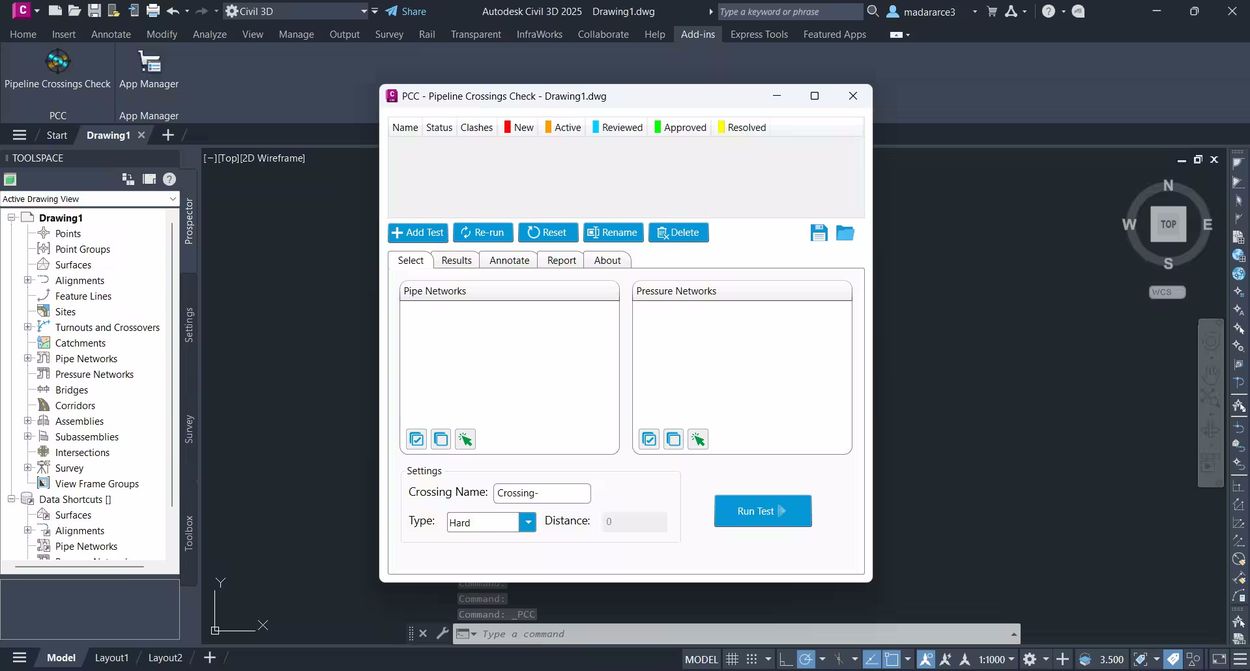Pick Pressure Networks from drawing cursor icon
This screenshot has height=671, width=1250.
pos(698,439)
